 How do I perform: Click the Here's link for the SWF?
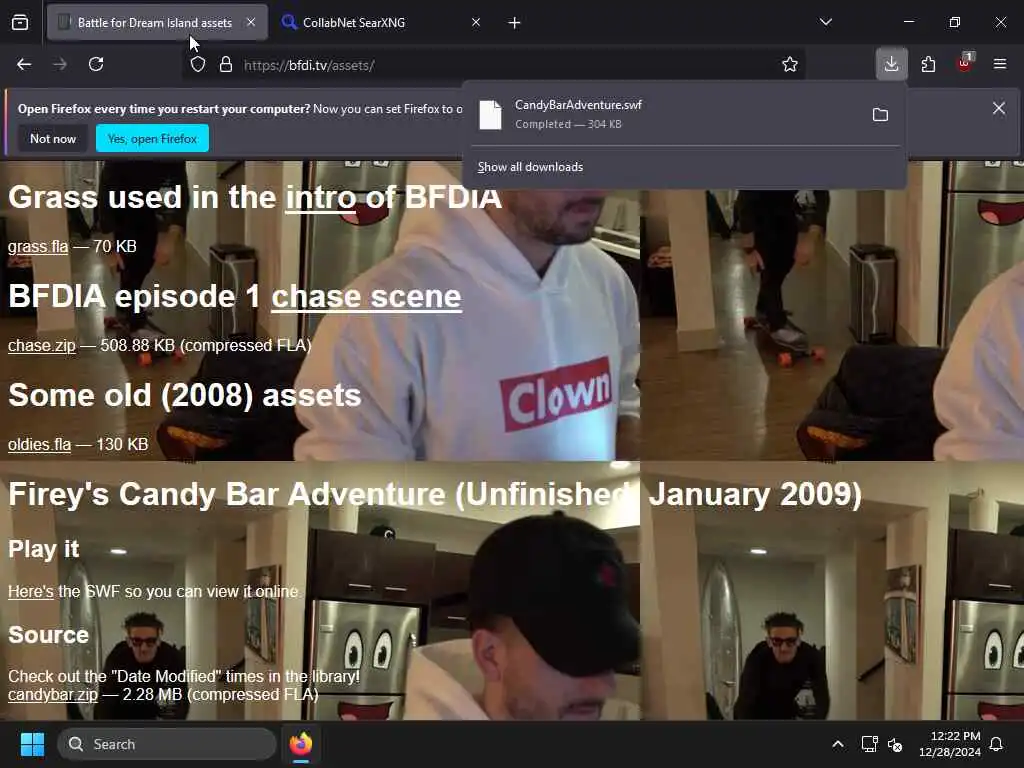coord(31,591)
